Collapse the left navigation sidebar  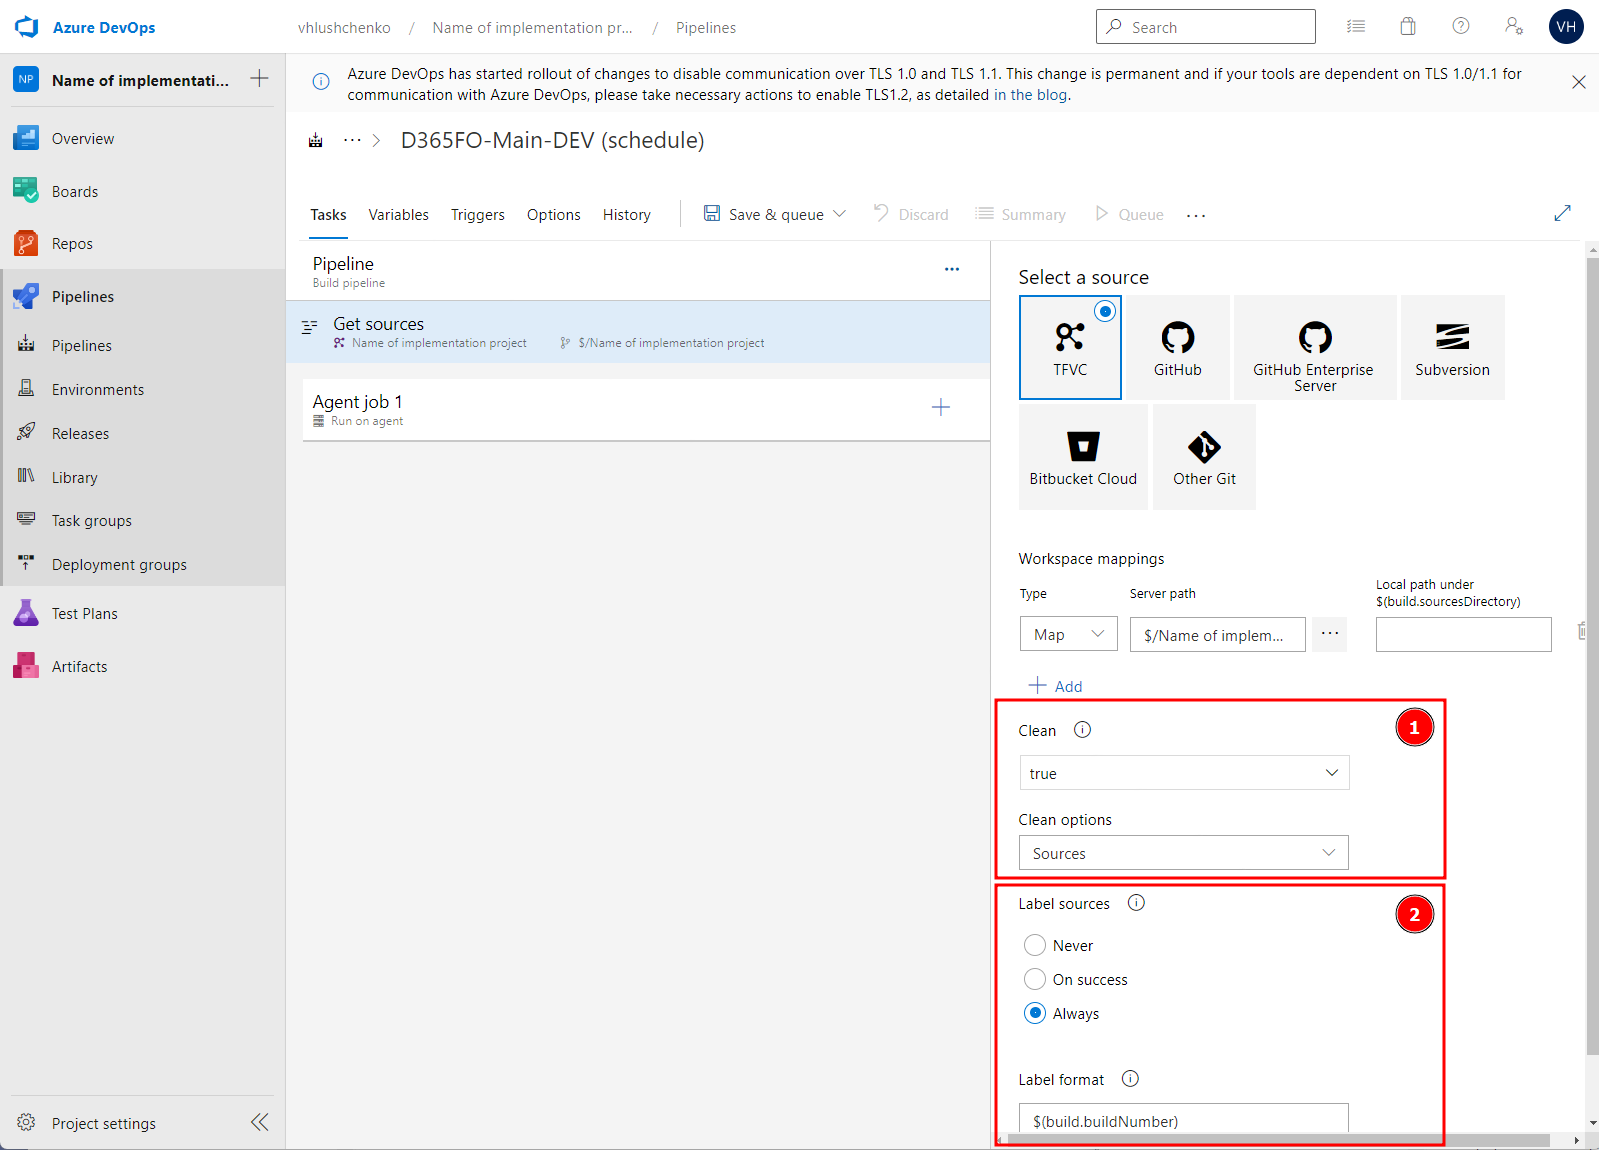pos(259,1122)
